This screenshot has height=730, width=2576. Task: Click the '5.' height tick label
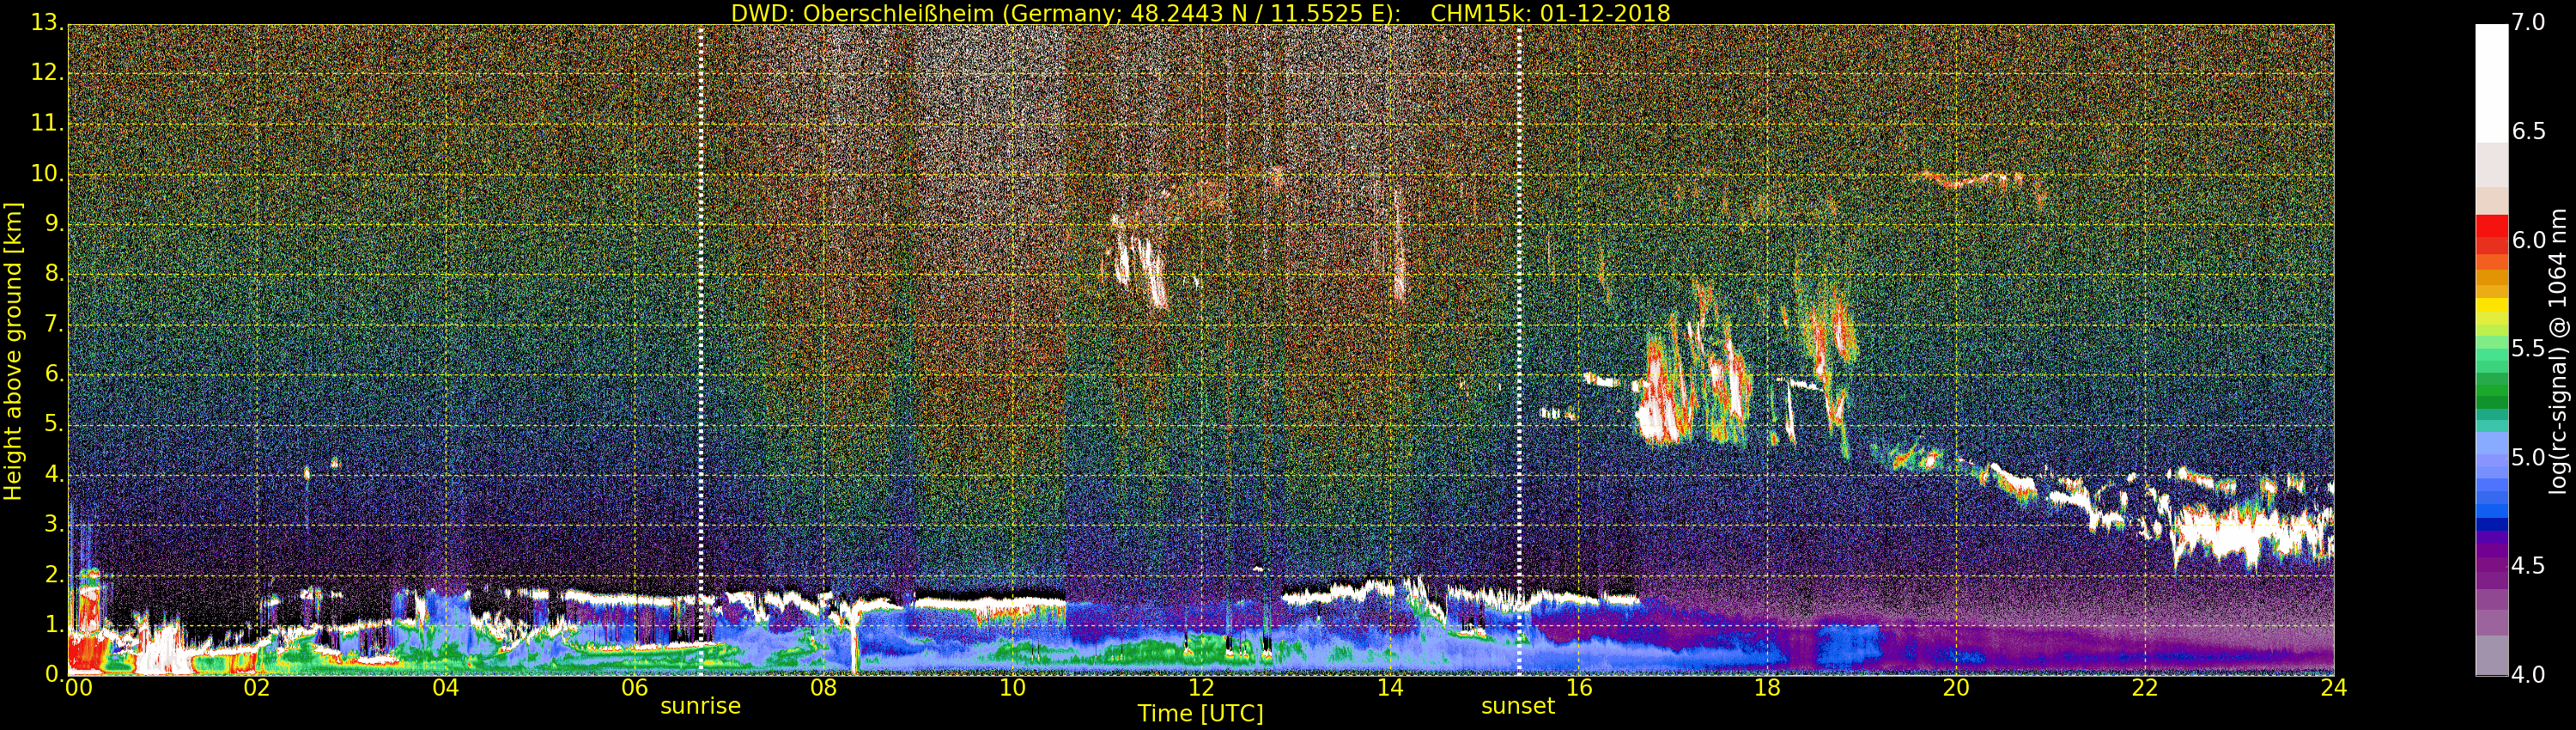tap(54, 424)
